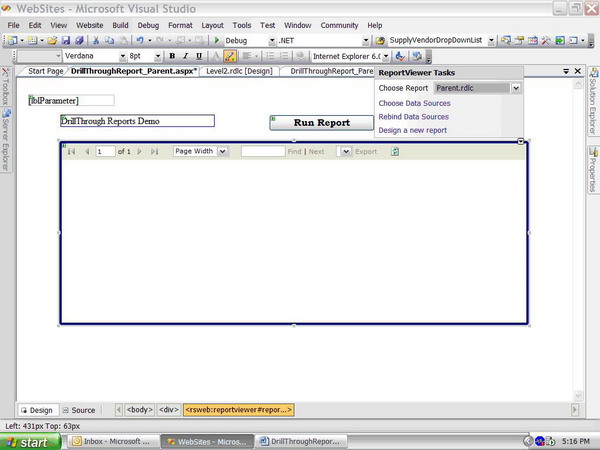Open the Internet Explorer 6.0 target schema dropdown
600x450 pixels.
(x=386, y=56)
